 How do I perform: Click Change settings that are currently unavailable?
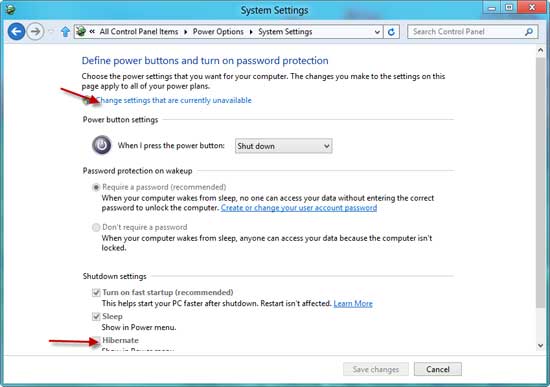174,100
